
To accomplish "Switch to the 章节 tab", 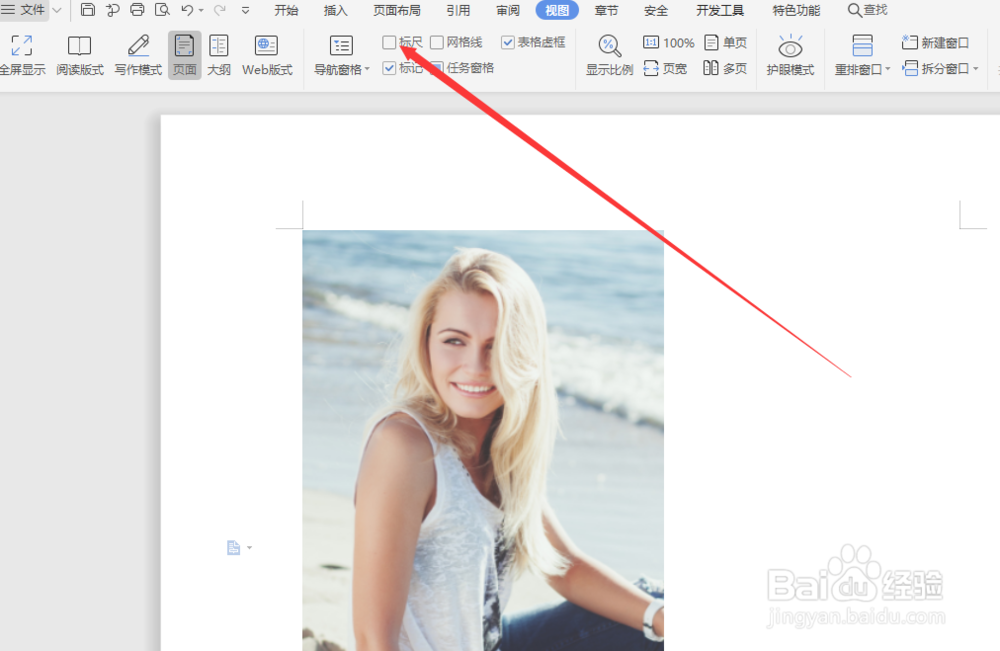I will [x=607, y=10].
